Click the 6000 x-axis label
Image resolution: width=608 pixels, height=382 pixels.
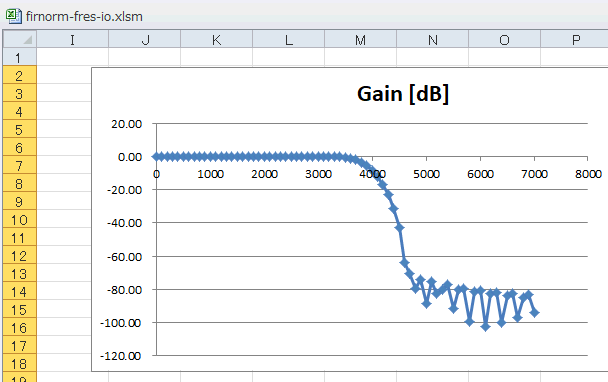(x=480, y=174)
